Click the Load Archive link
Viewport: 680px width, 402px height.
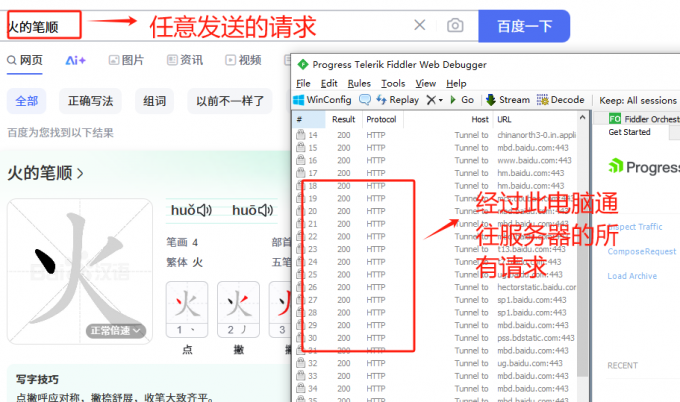[632, 276]
